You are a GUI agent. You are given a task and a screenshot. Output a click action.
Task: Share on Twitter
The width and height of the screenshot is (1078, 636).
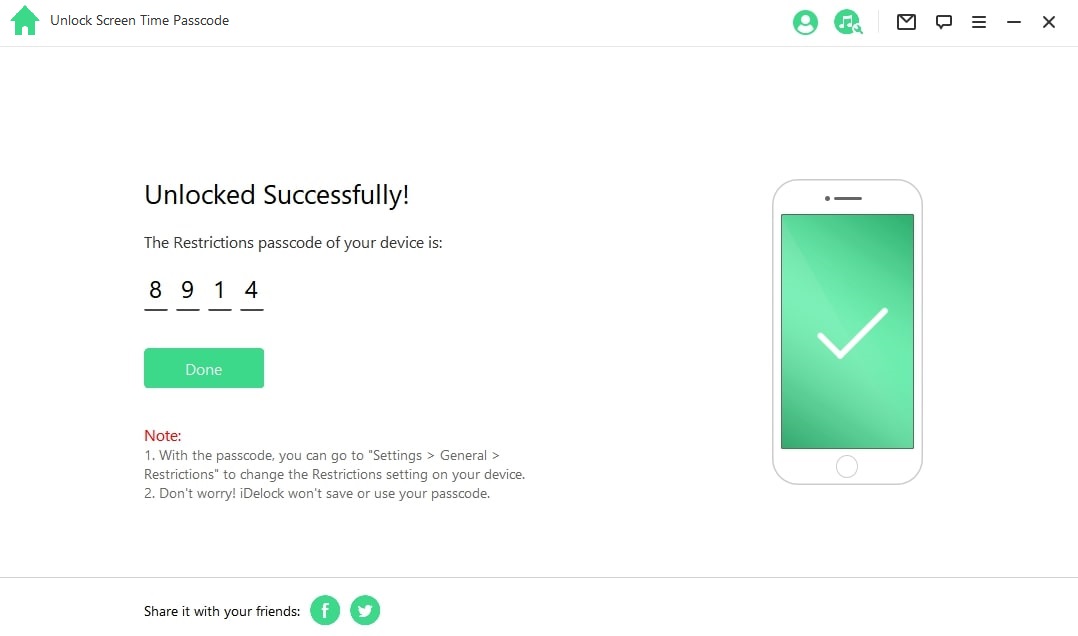click(365, 610)
